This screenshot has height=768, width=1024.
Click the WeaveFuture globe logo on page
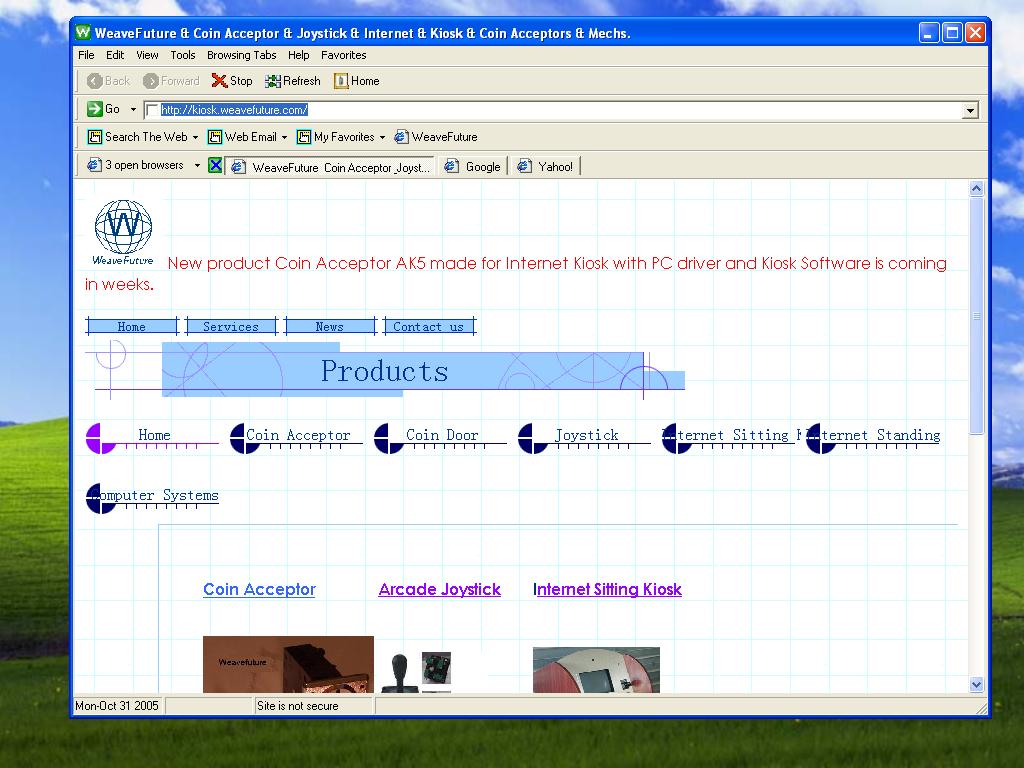(123, 232)
